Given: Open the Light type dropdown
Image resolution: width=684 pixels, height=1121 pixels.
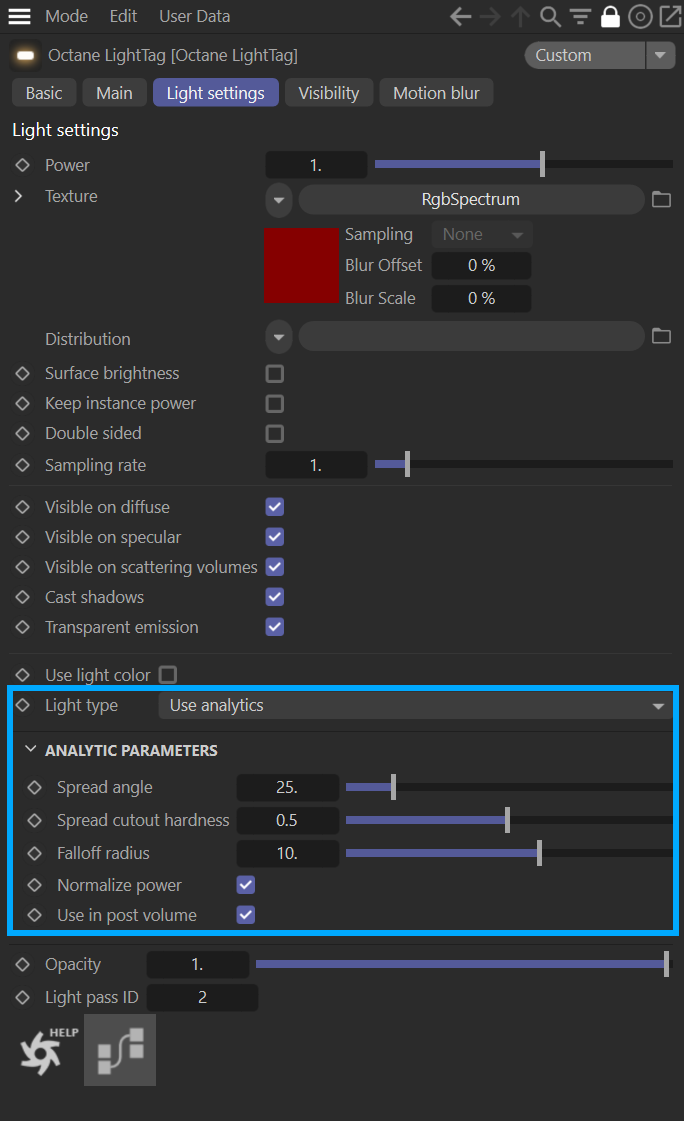Looking at the screenshot, I should pos(416,705).
